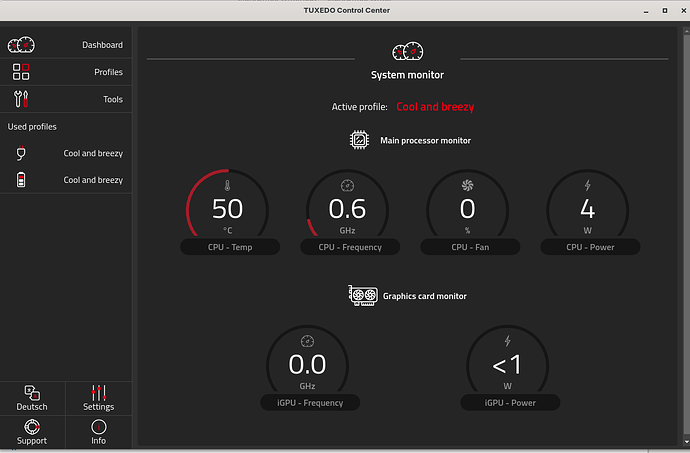Click the battery profile icon
Screen dimensions: 690x453
(21, 180)
